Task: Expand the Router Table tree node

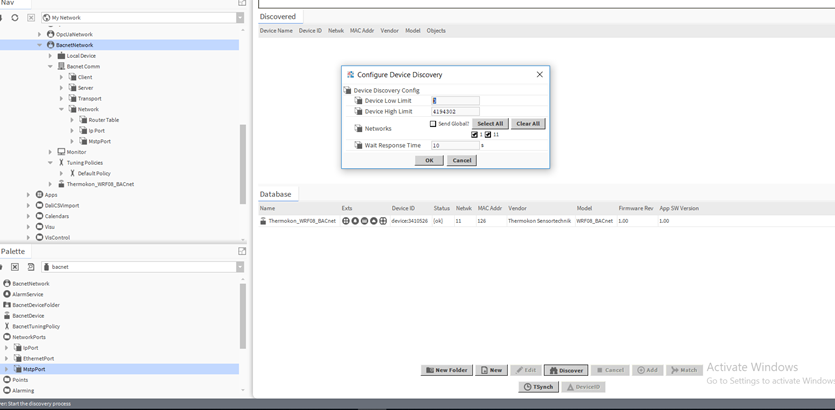Action: (72, 120)
